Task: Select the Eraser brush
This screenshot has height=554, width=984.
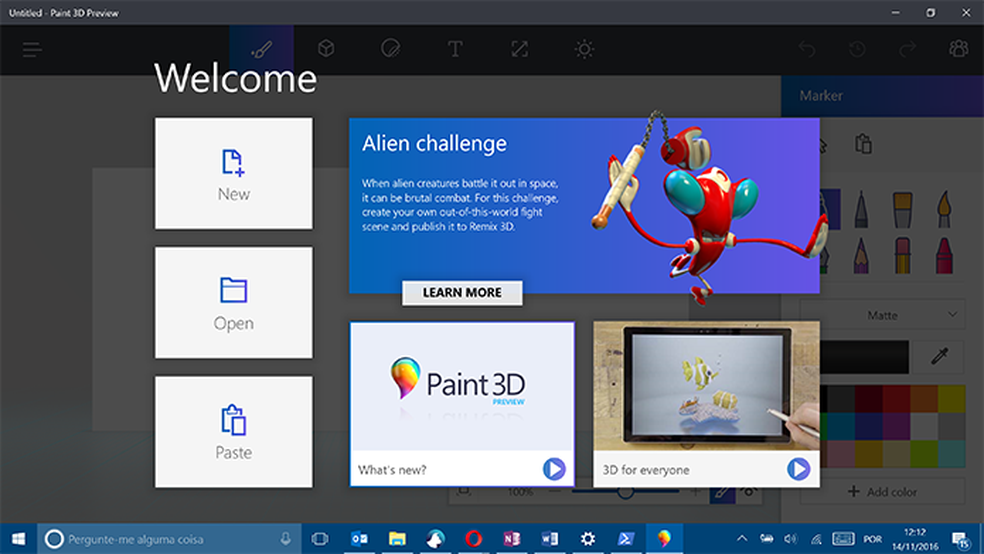Action: tap(902, 255)
